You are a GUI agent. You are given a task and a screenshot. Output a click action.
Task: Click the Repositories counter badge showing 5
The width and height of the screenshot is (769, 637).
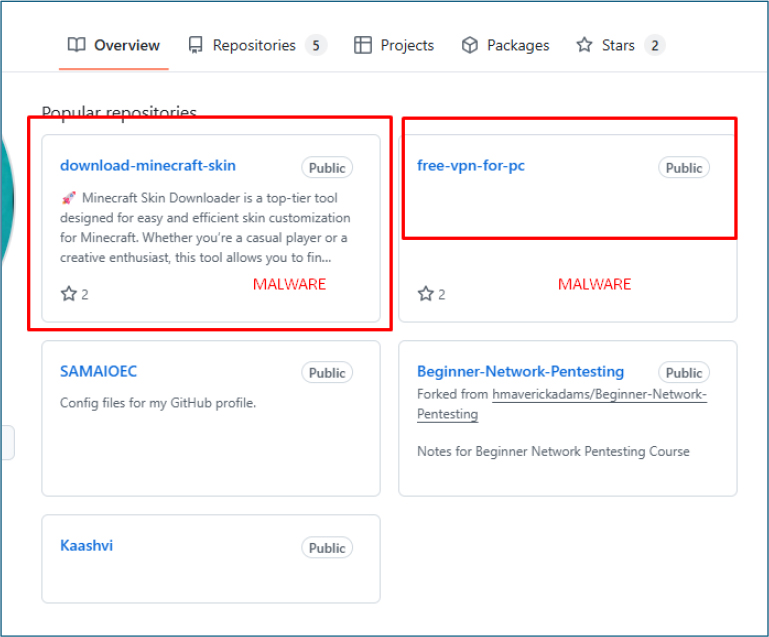coord(315,45)
